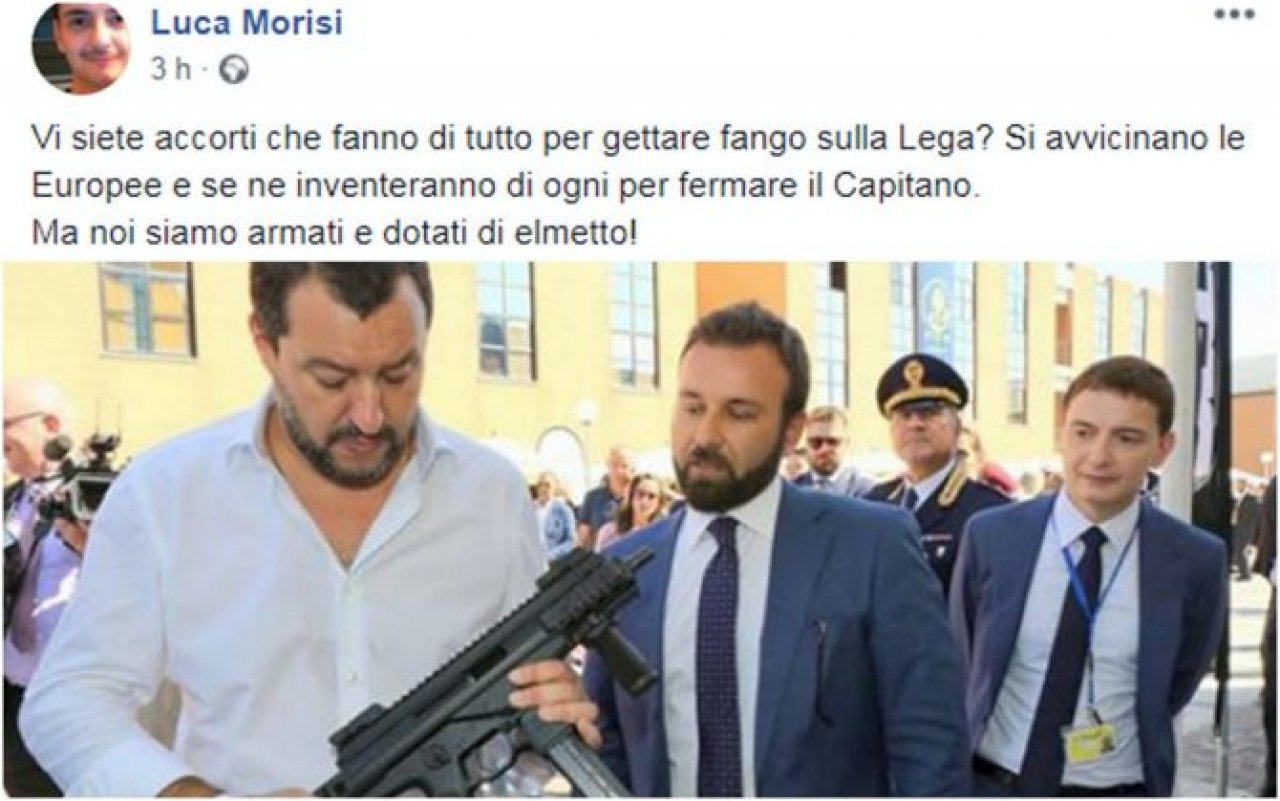
Task: Open the attached photo in the post
Action: click(640, 529)
